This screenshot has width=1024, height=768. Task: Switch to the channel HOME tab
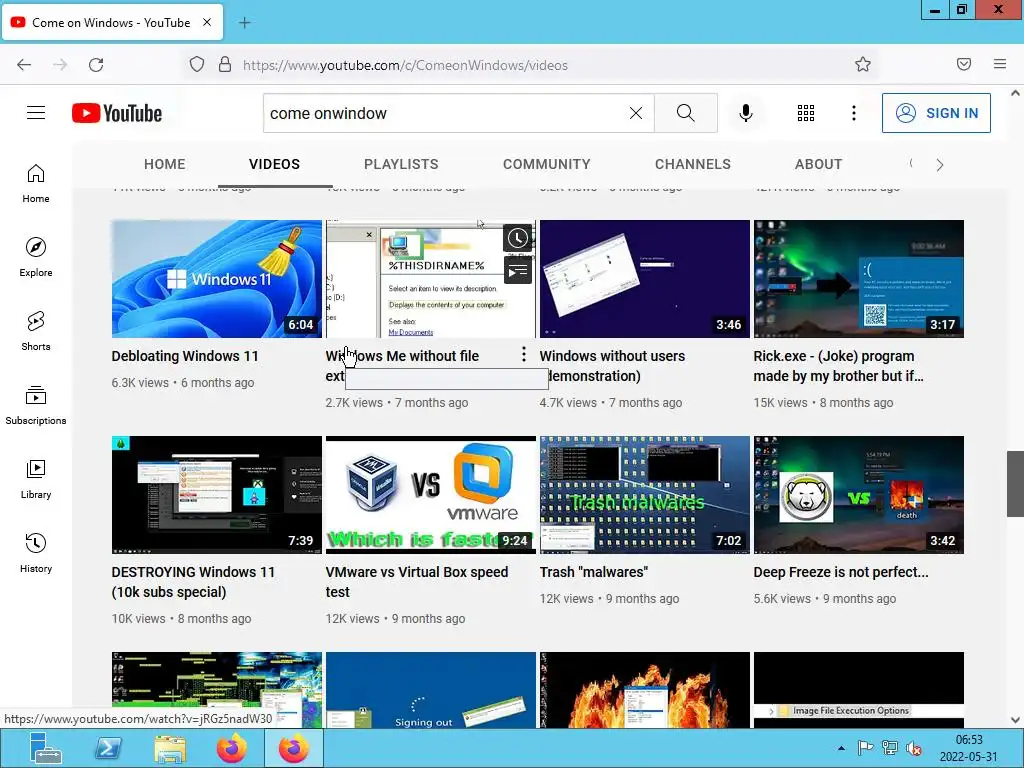pos(165,165)
